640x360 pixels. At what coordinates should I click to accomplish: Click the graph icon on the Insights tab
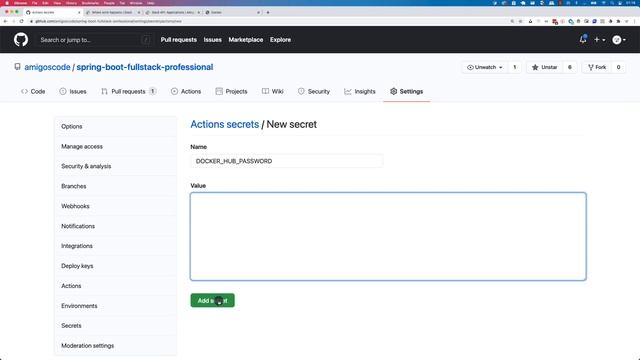point(348,91)
